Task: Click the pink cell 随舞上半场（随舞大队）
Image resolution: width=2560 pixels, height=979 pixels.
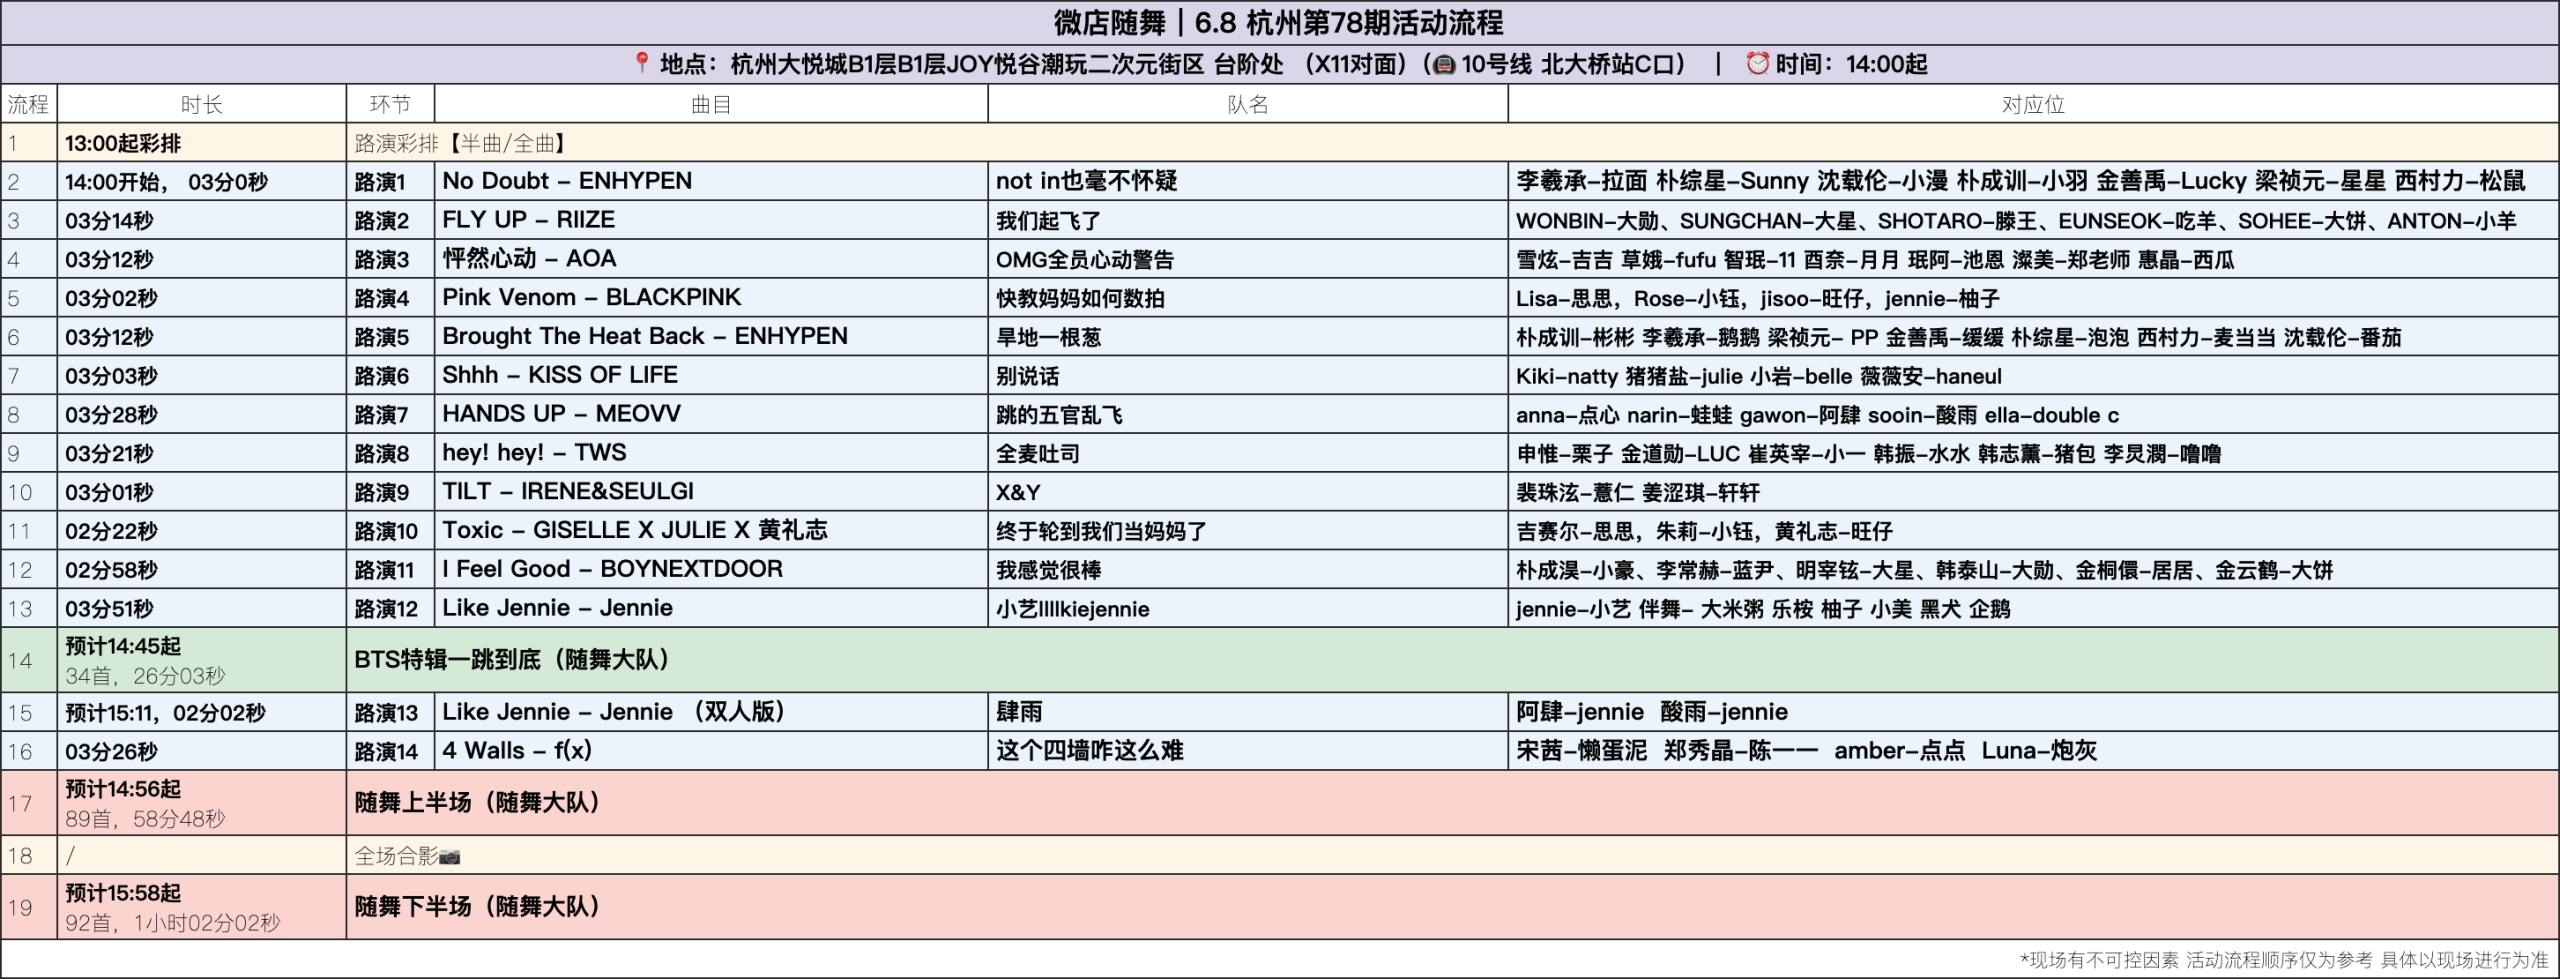Action: [x=1452, y=803]
